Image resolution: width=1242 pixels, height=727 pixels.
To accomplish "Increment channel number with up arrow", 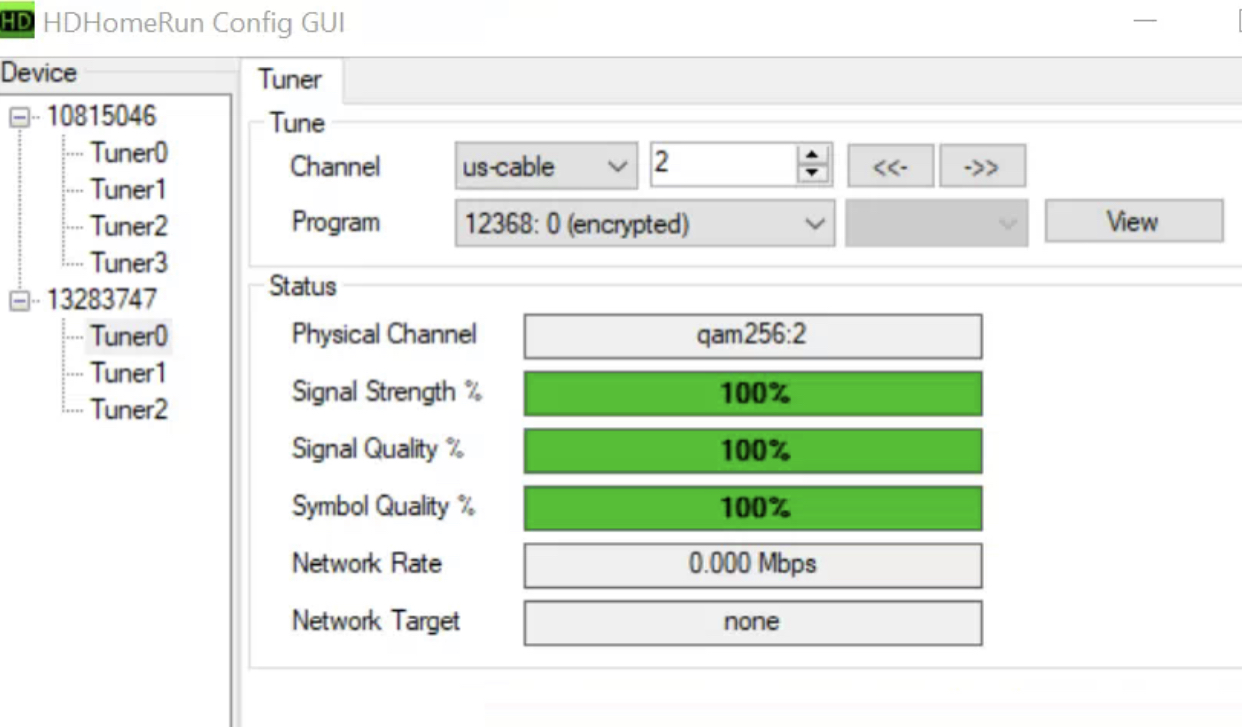I will 814,156.
